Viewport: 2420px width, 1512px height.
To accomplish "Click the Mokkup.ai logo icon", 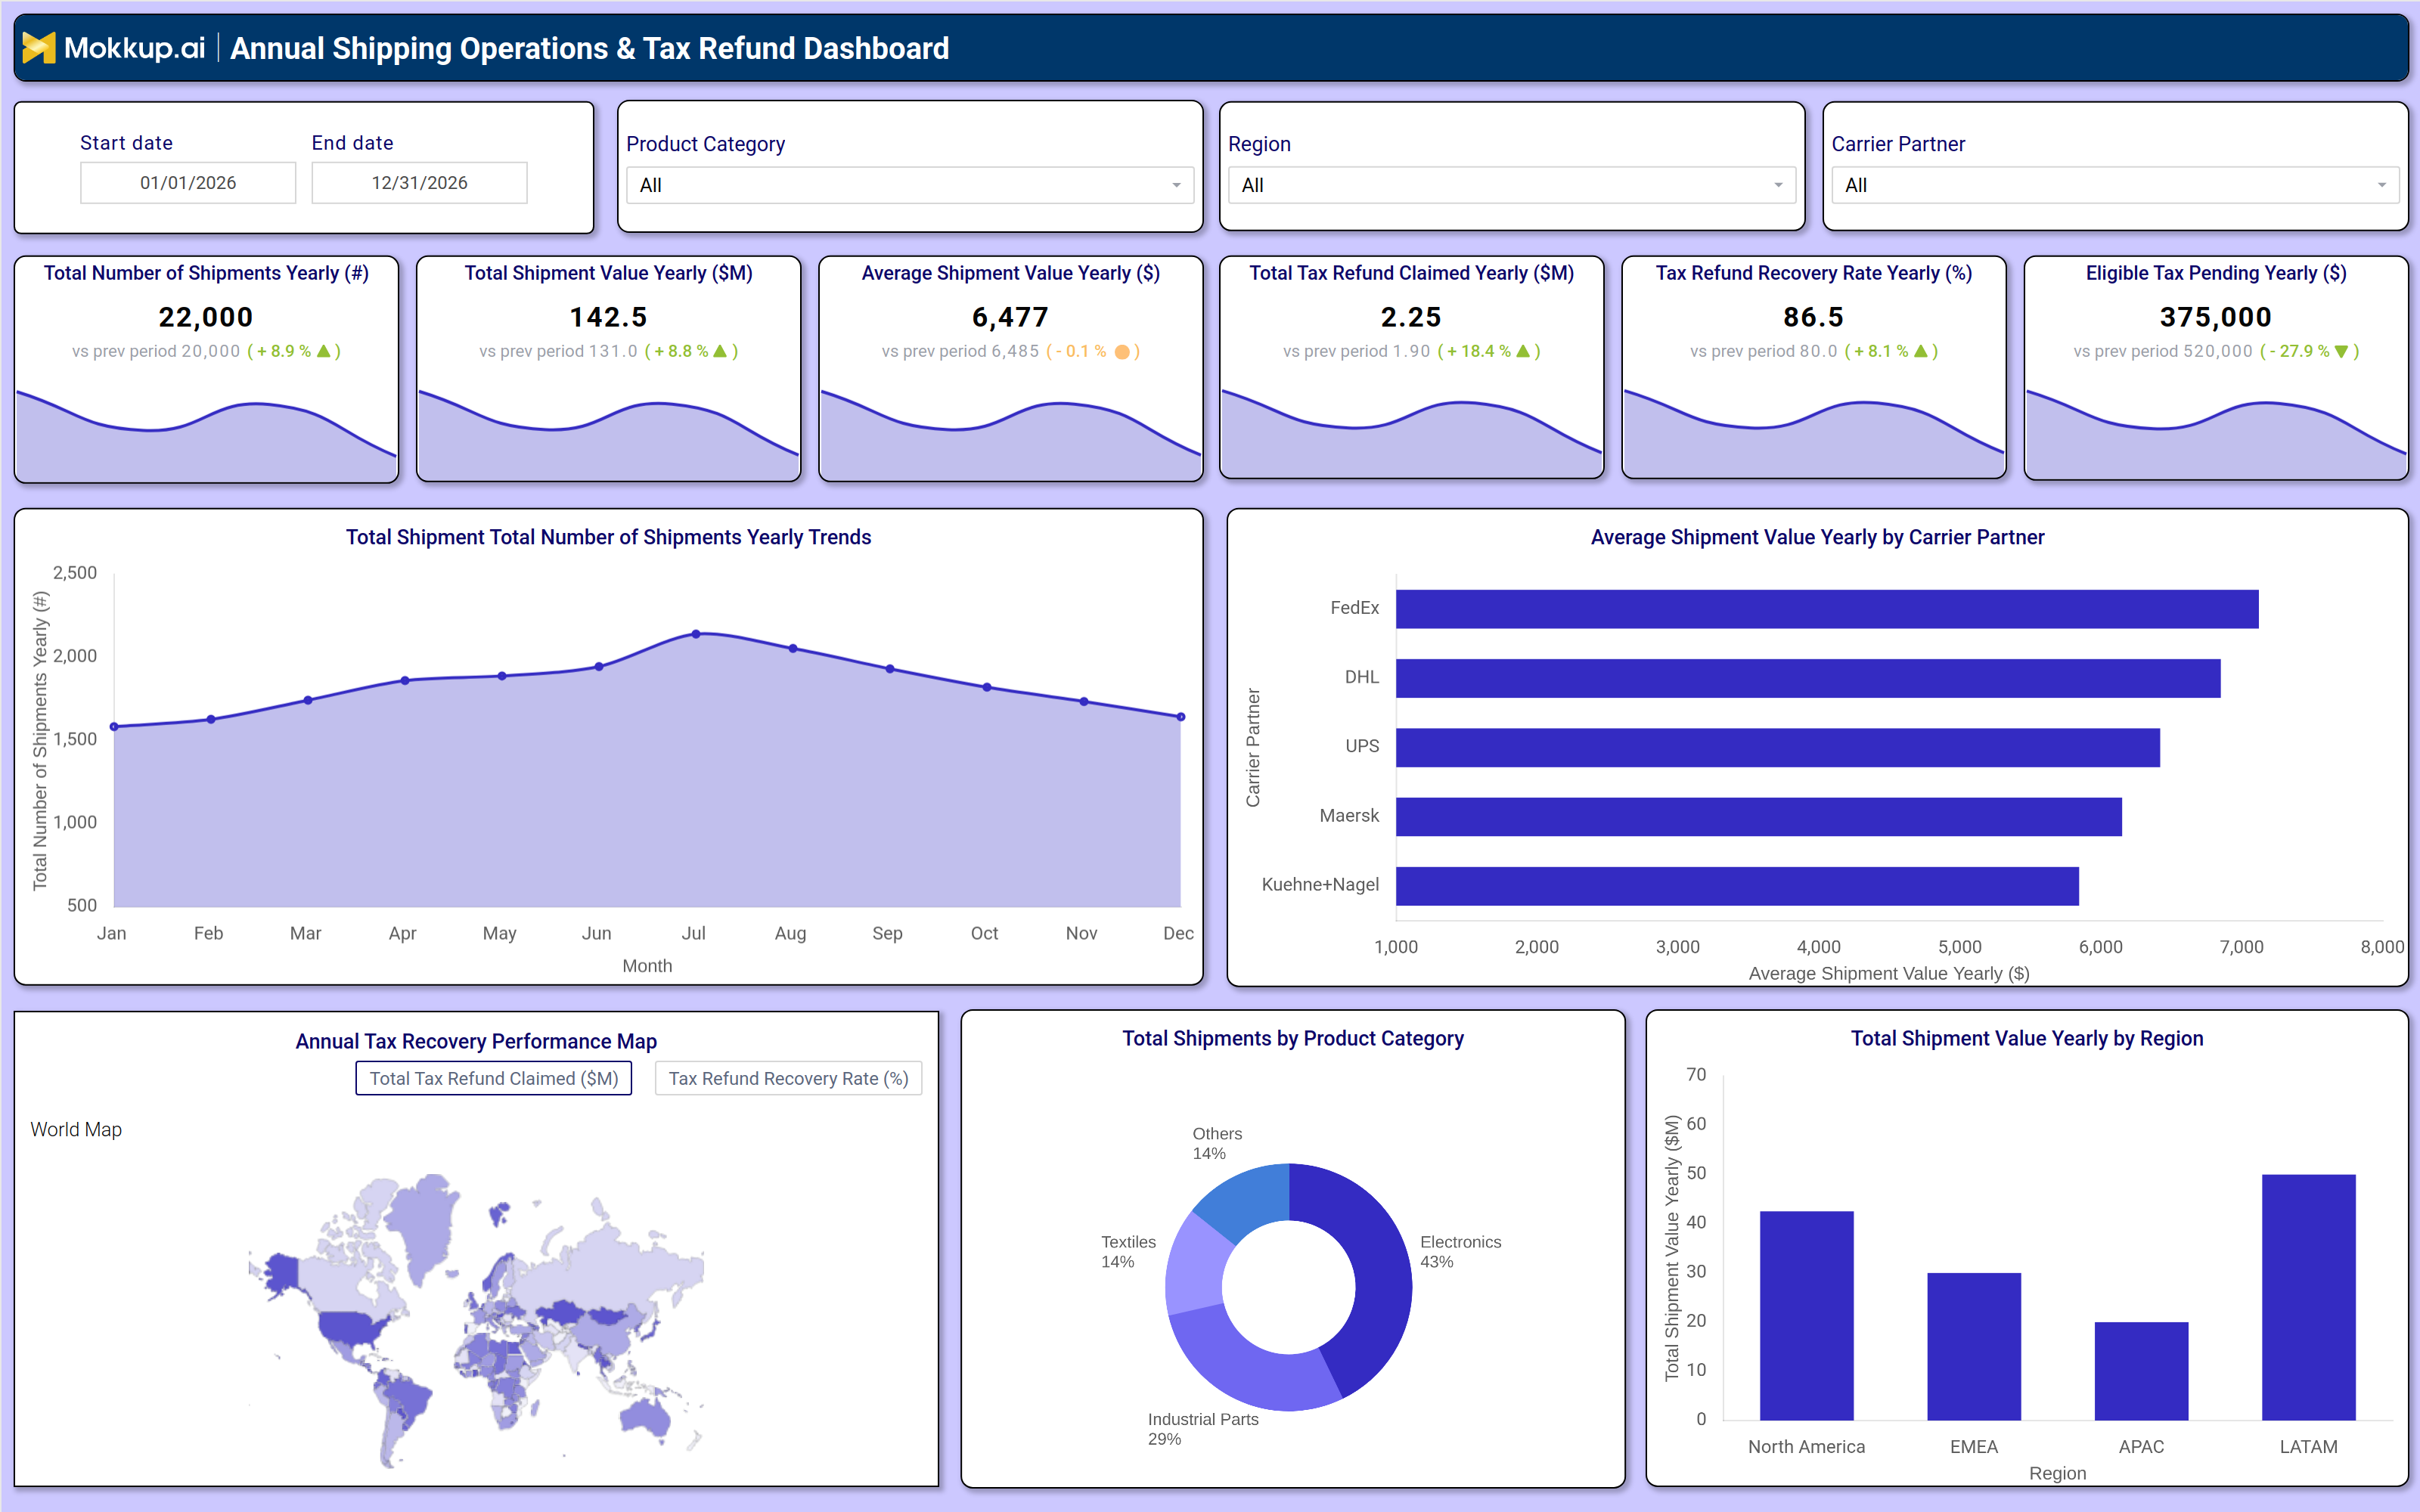I will [x=39, y=47].
